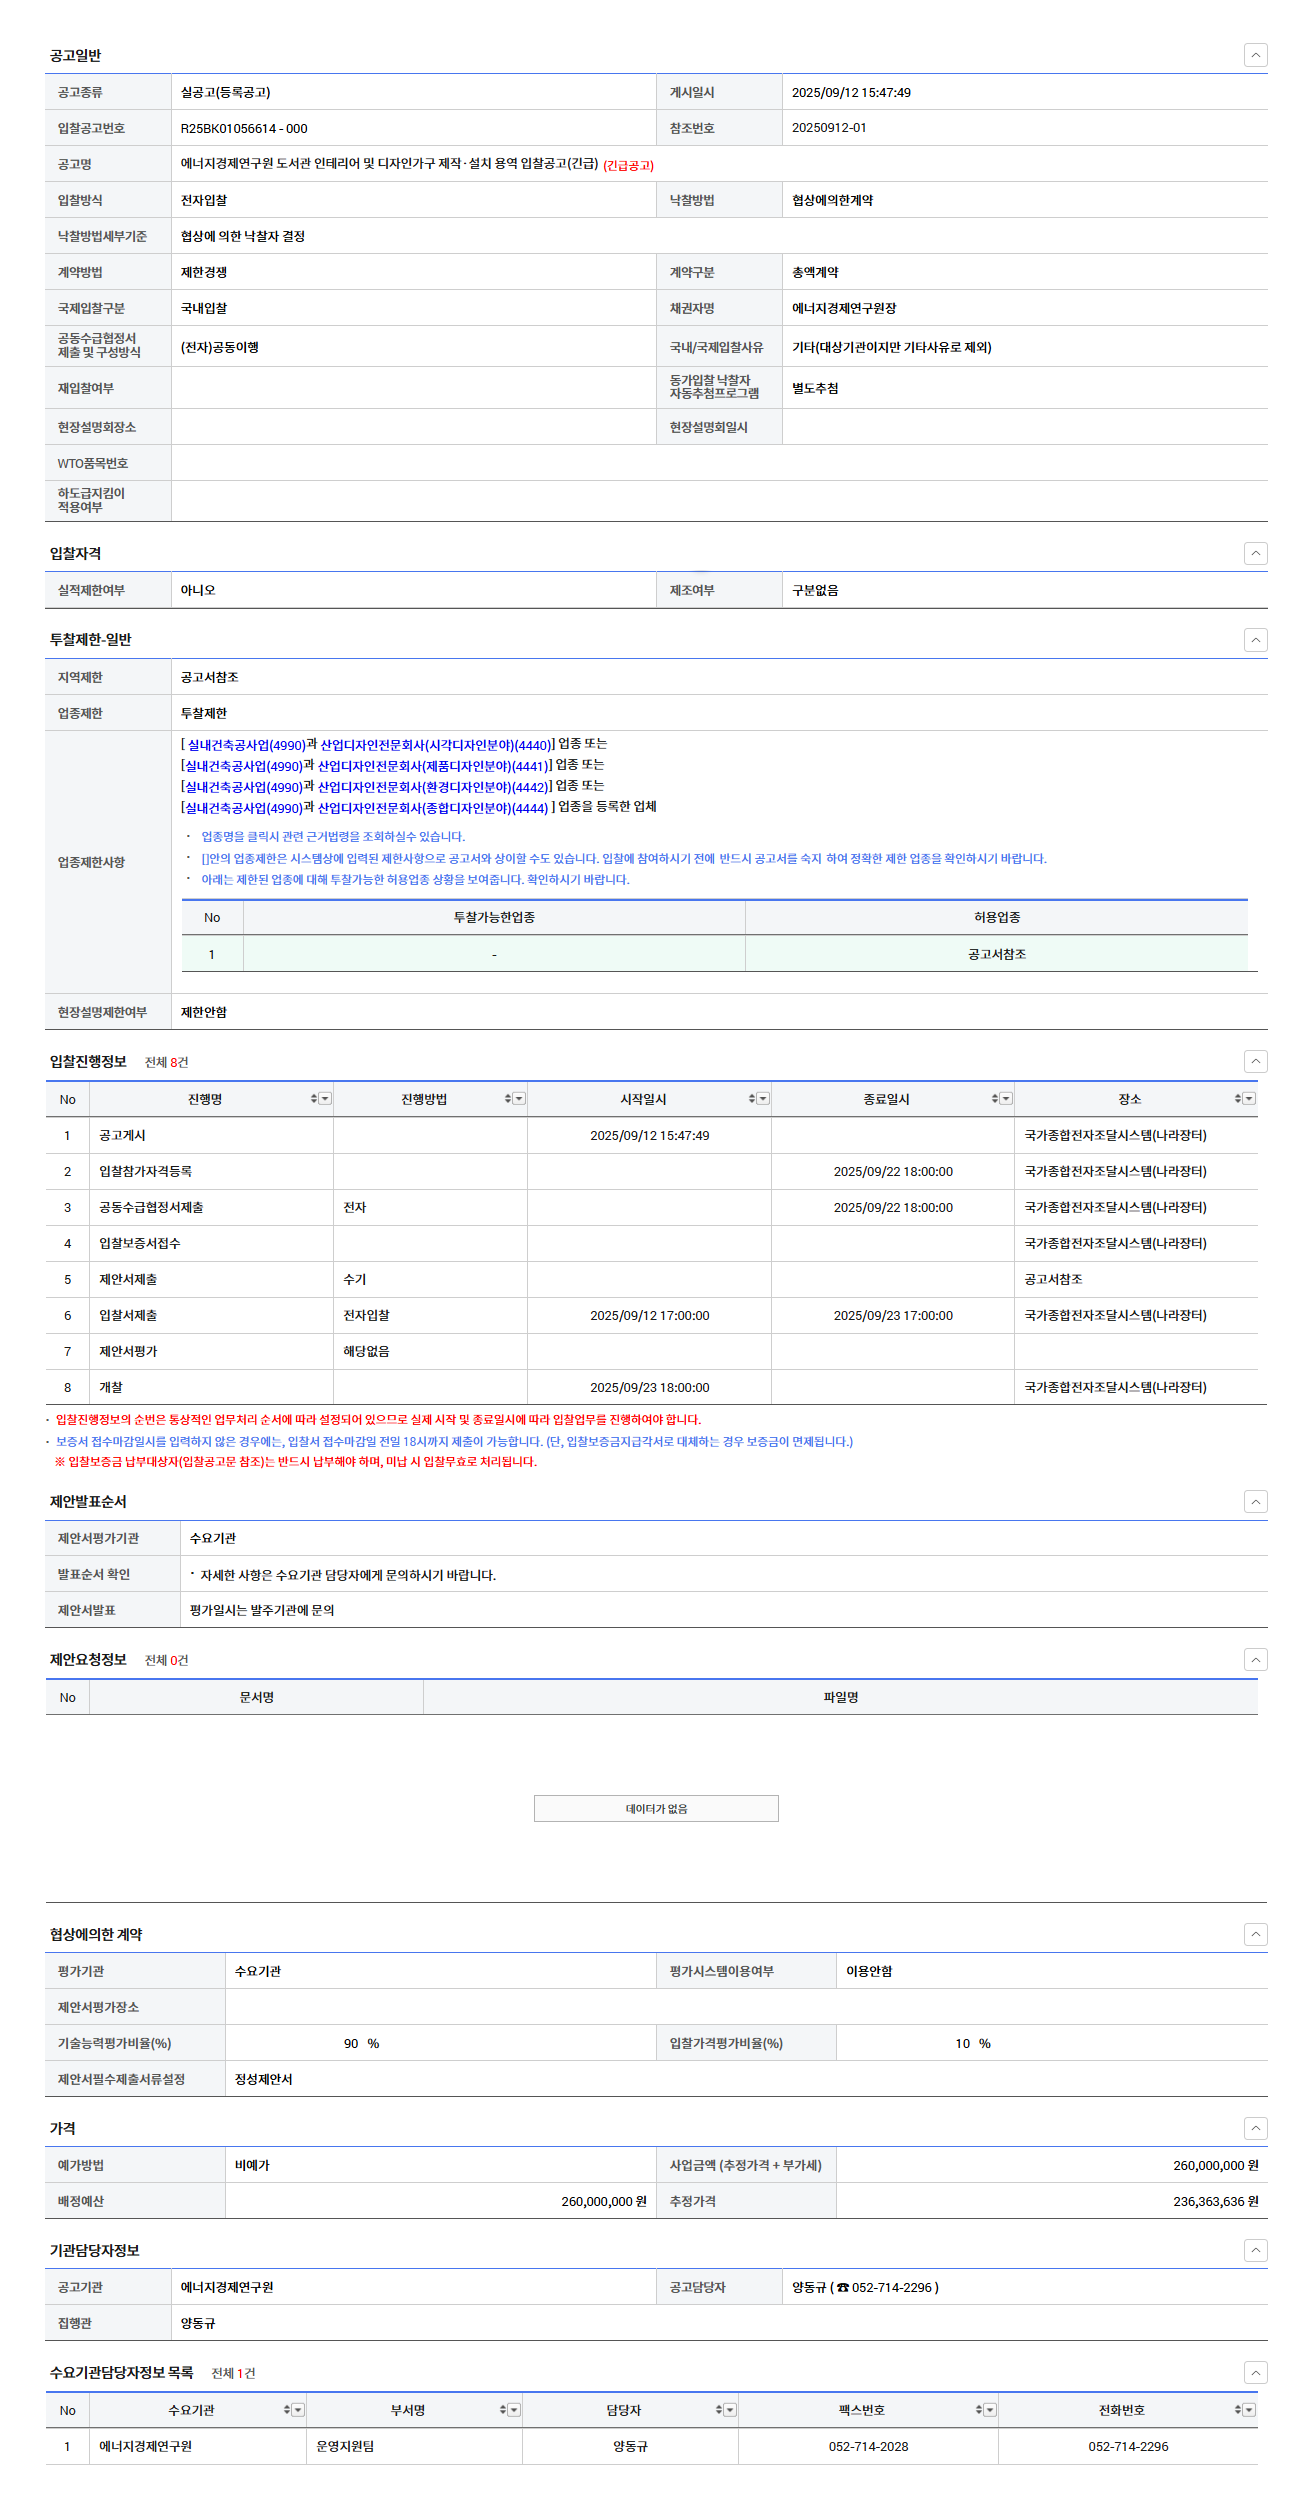Click the sort arrows on 진행방법 column
The image size is (1297, 2500).
point(508,1099)
